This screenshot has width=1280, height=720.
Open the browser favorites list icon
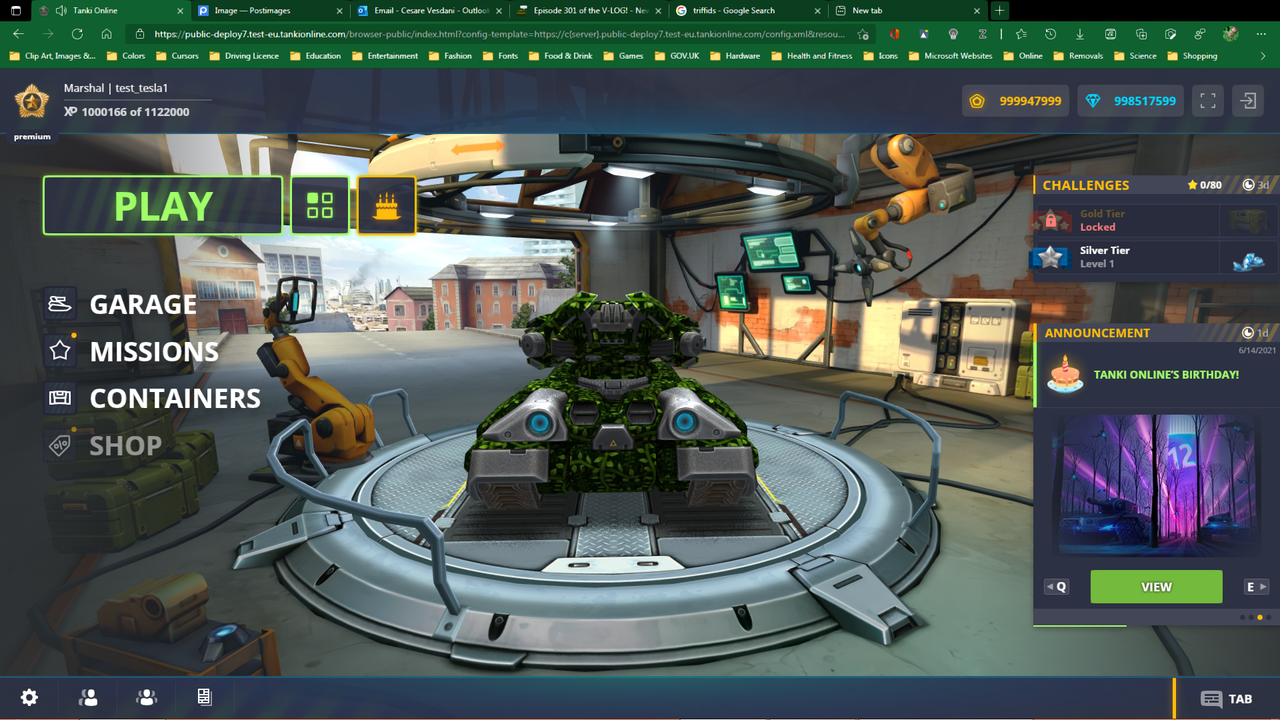pyautogui.click(x=1021, y=34)
